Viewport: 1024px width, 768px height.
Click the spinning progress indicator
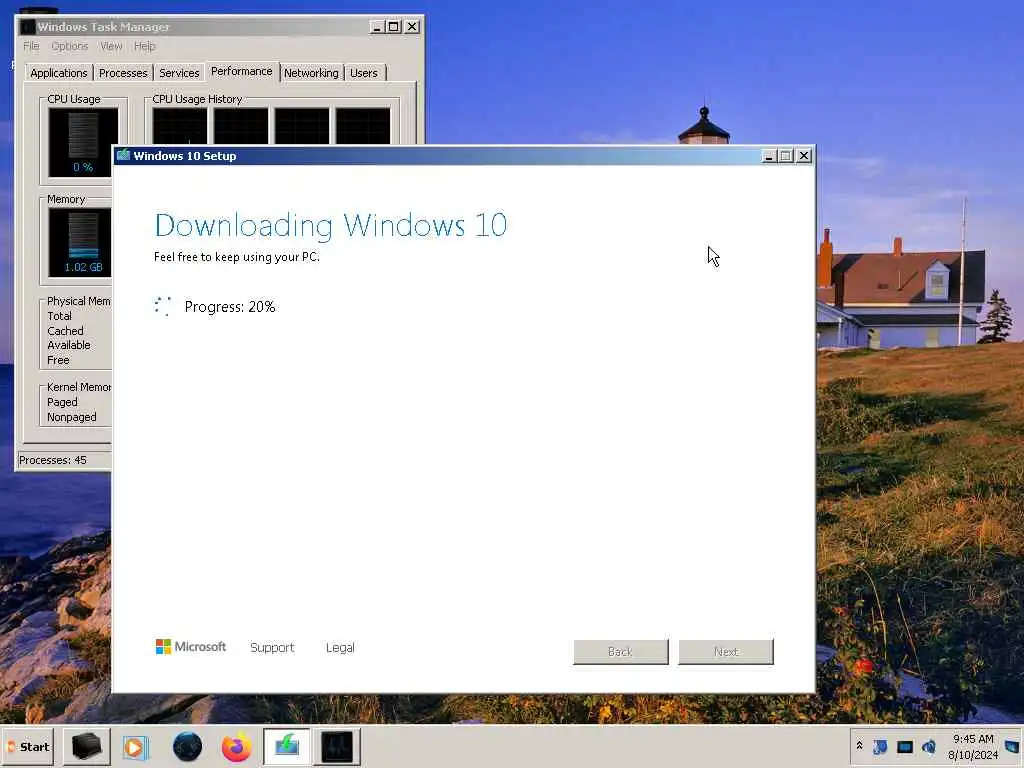pyautogui.click(x=163, y=306)
